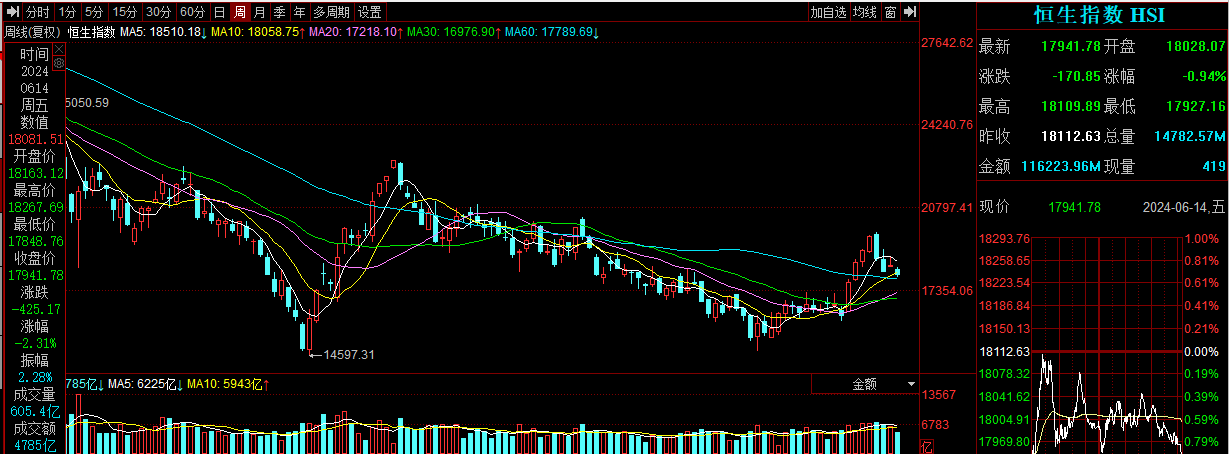Click 最高 value 18109.89
Screen dimensions: 1229x454
(1070, 107)
